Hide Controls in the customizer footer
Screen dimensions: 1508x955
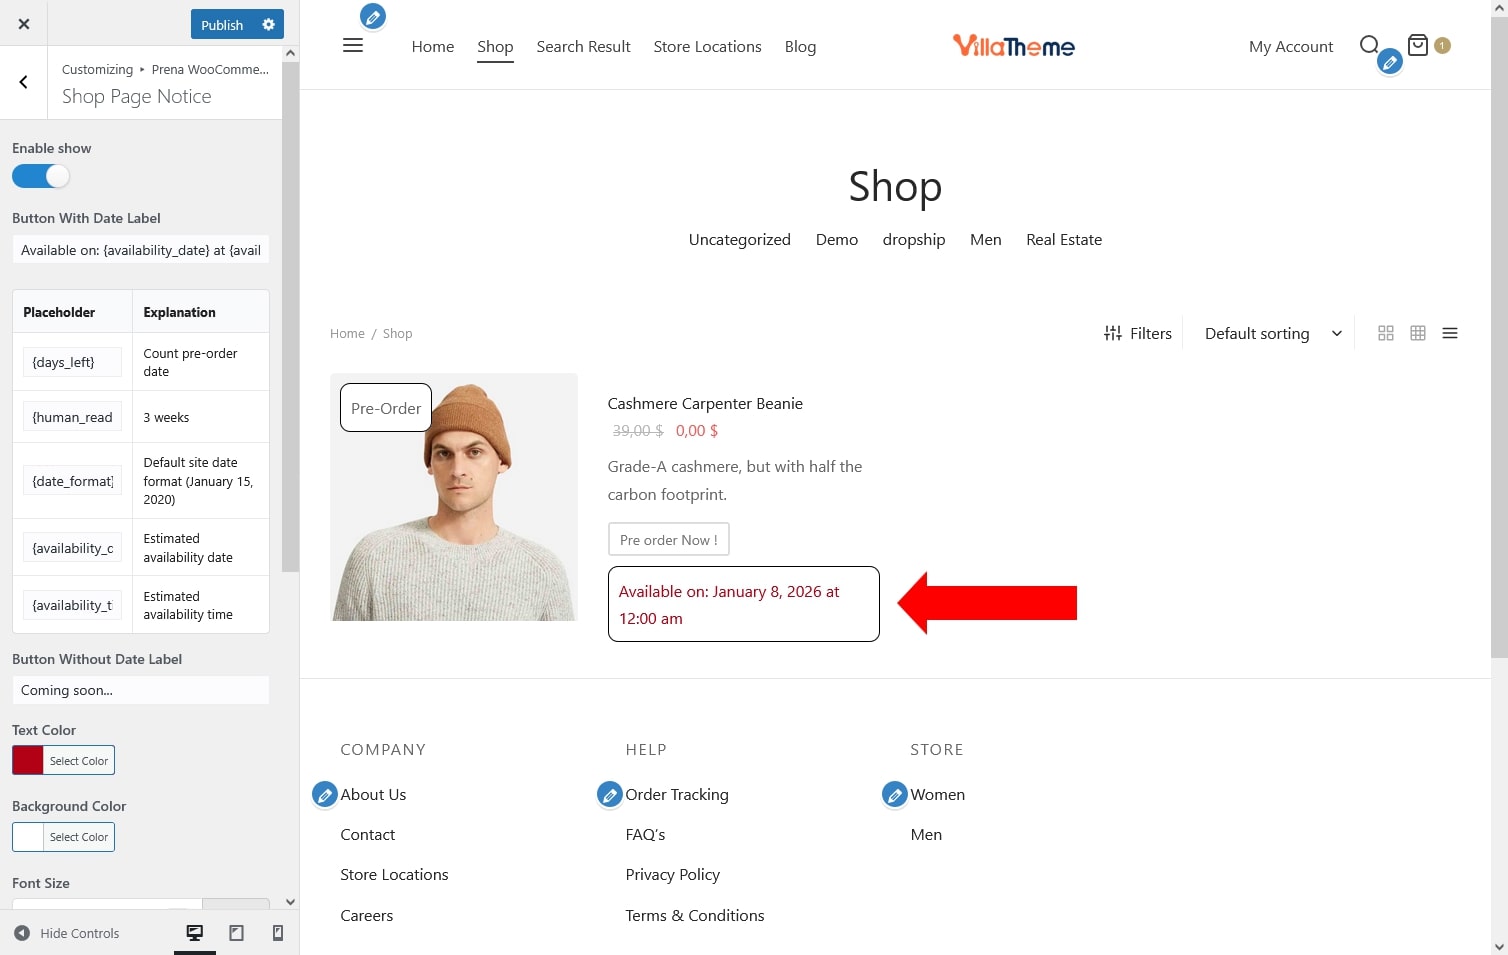(67, 933)
